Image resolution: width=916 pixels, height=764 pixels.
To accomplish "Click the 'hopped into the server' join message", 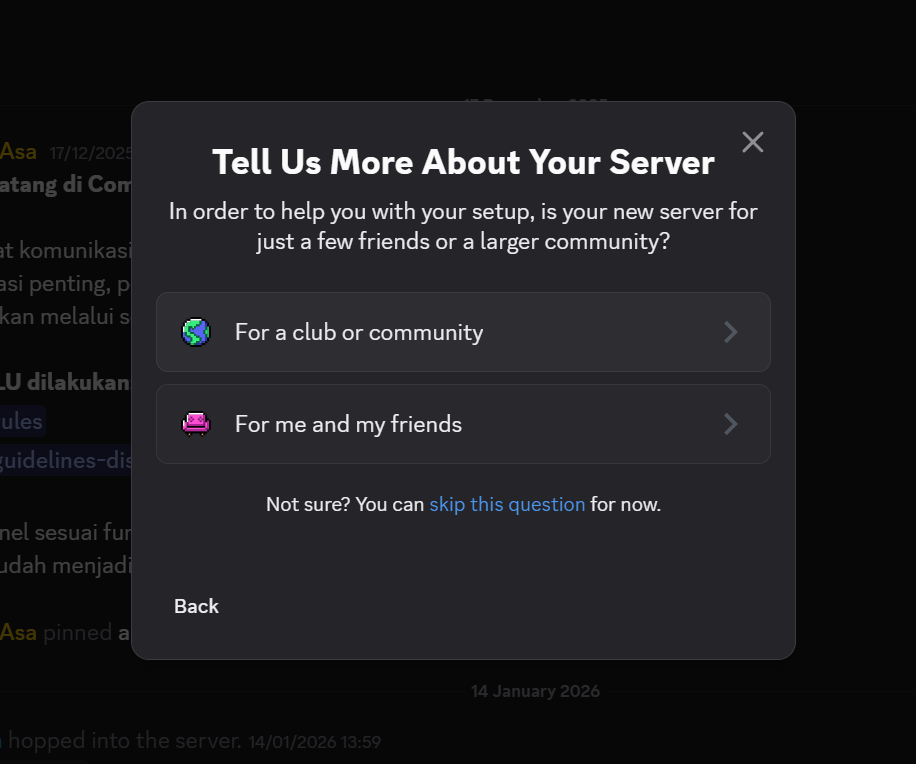I will [x=124, y=741].
